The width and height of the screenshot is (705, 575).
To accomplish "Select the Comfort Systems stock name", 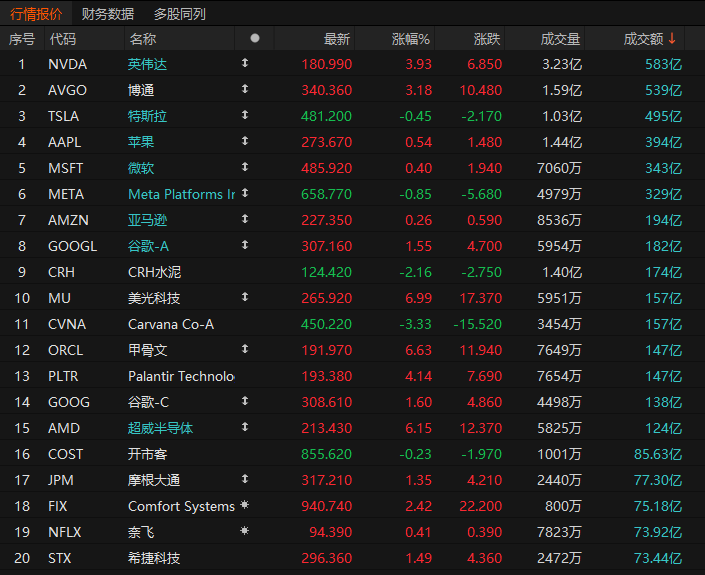I will (181, 507).
